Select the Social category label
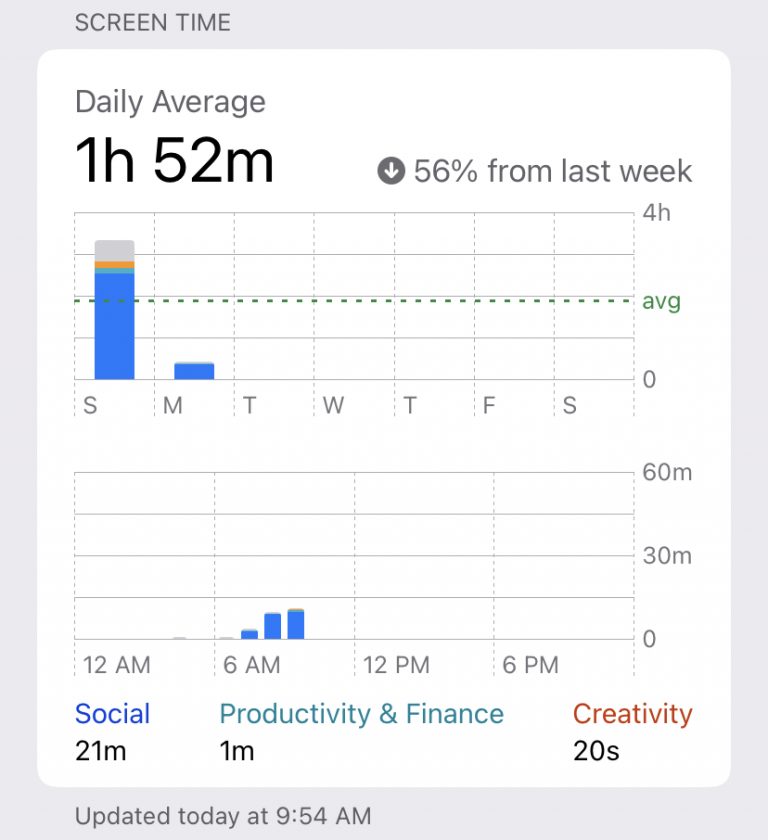The width and height of the screenshot is (768, 840). coord(112,714)
